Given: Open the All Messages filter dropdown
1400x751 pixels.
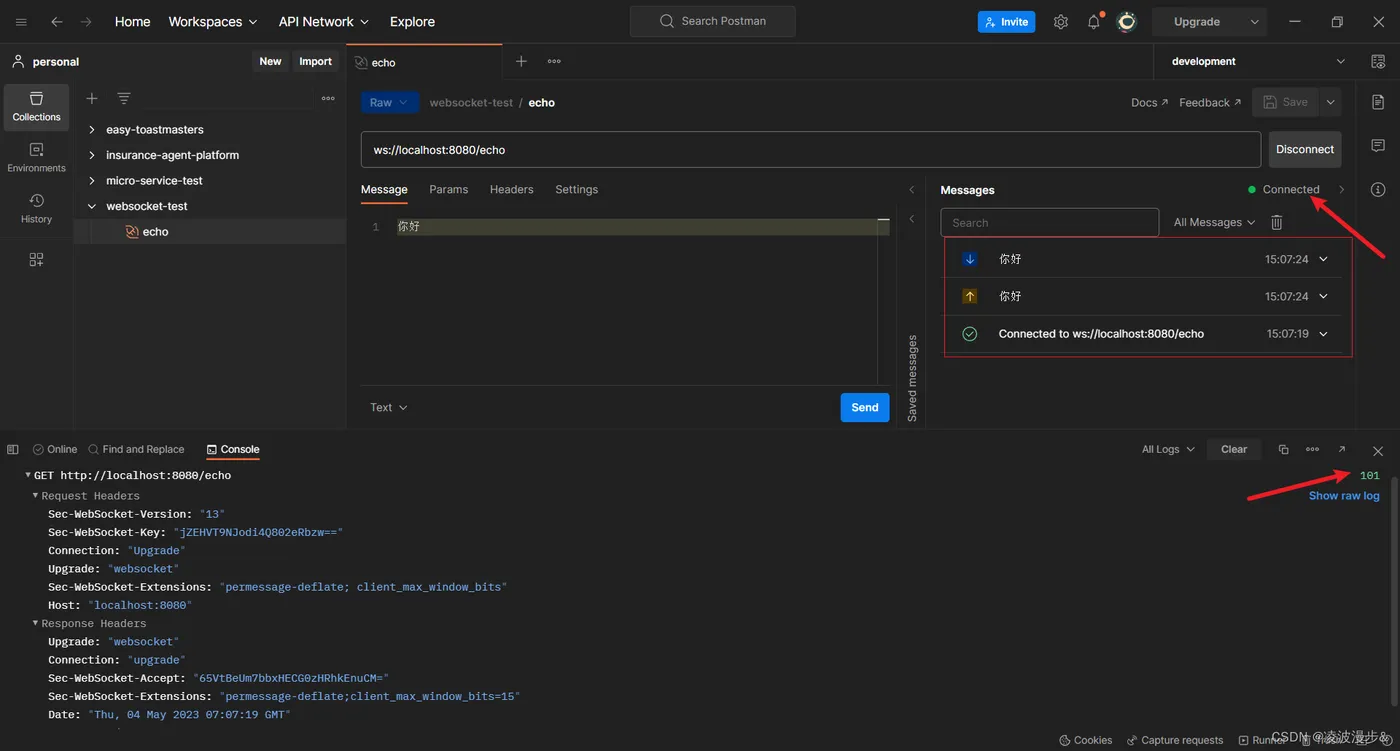Looking at the screenshot, I should [1214, 222].
